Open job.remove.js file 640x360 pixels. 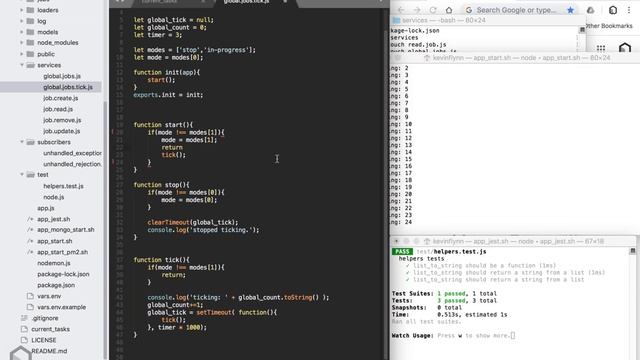(62, 120)
